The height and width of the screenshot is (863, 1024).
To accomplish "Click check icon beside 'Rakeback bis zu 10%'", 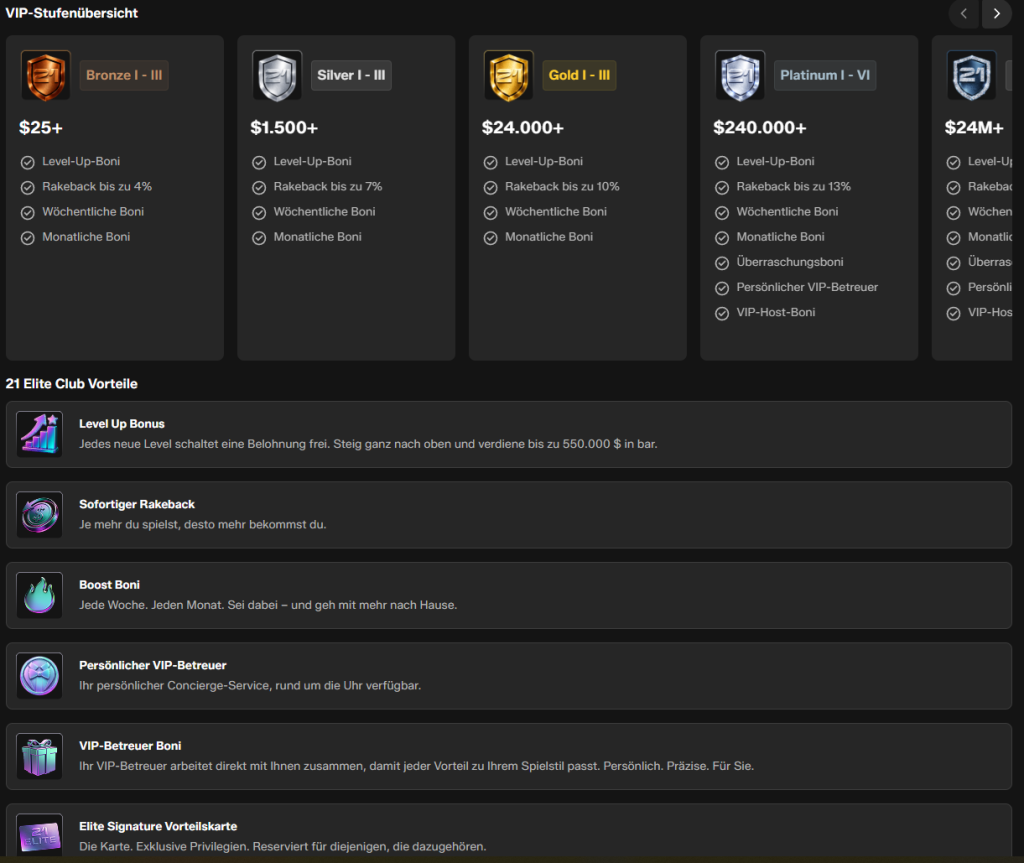I will [490, 187].
